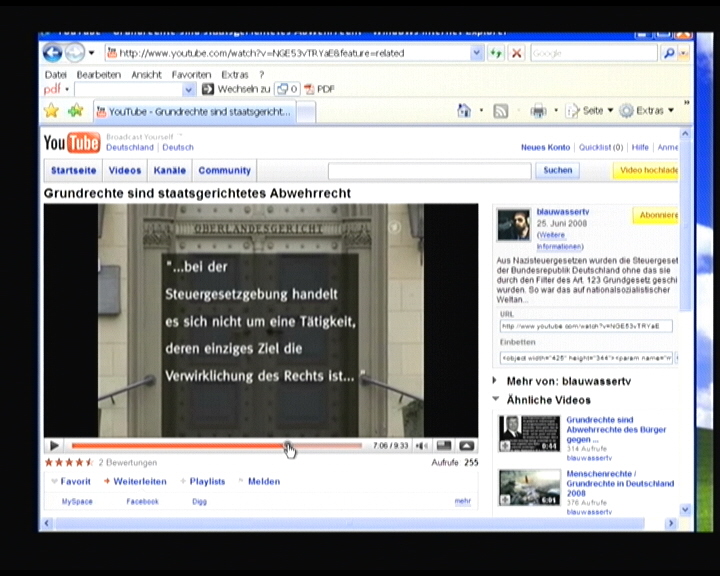The height and width of the screenshot is (576, 720).
Task: Mute the video with the speaker icon
Action: 422,446
